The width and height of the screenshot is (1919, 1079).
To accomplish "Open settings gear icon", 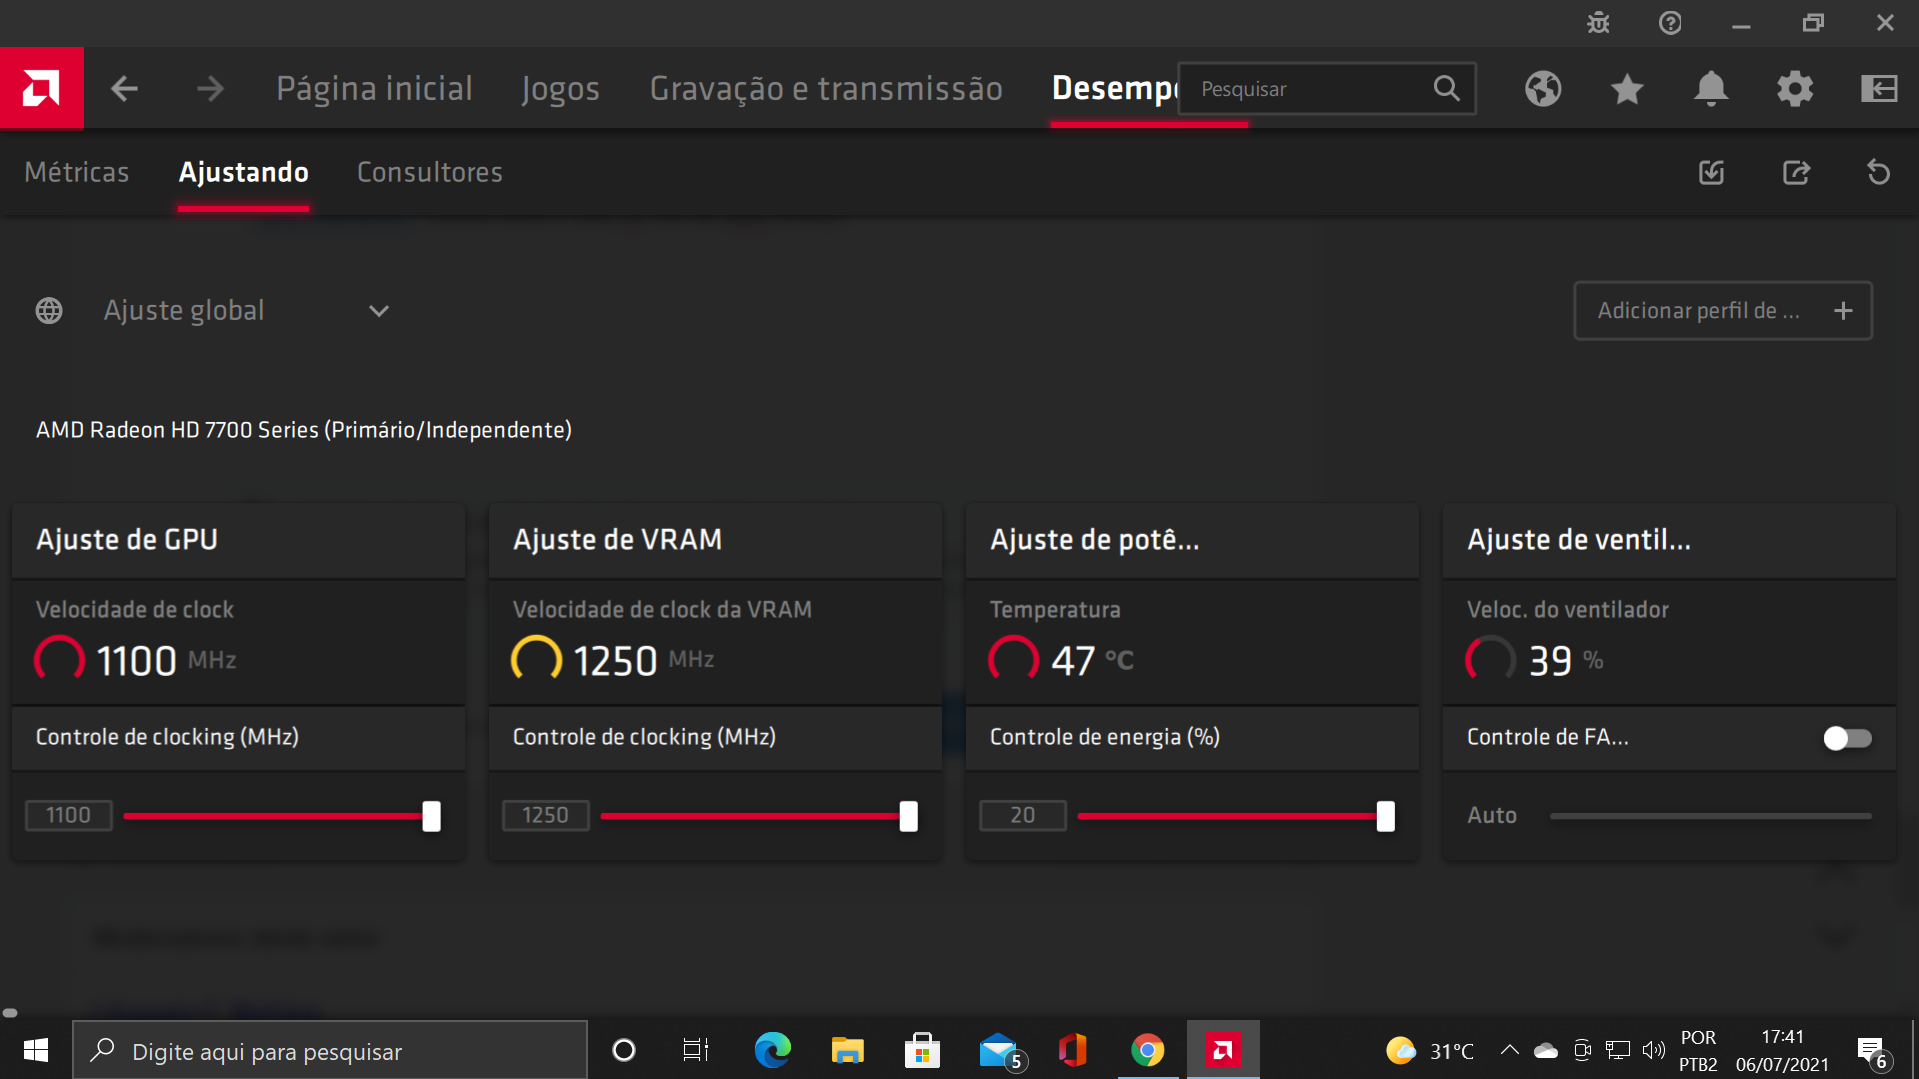I will tap(1795, 89).
